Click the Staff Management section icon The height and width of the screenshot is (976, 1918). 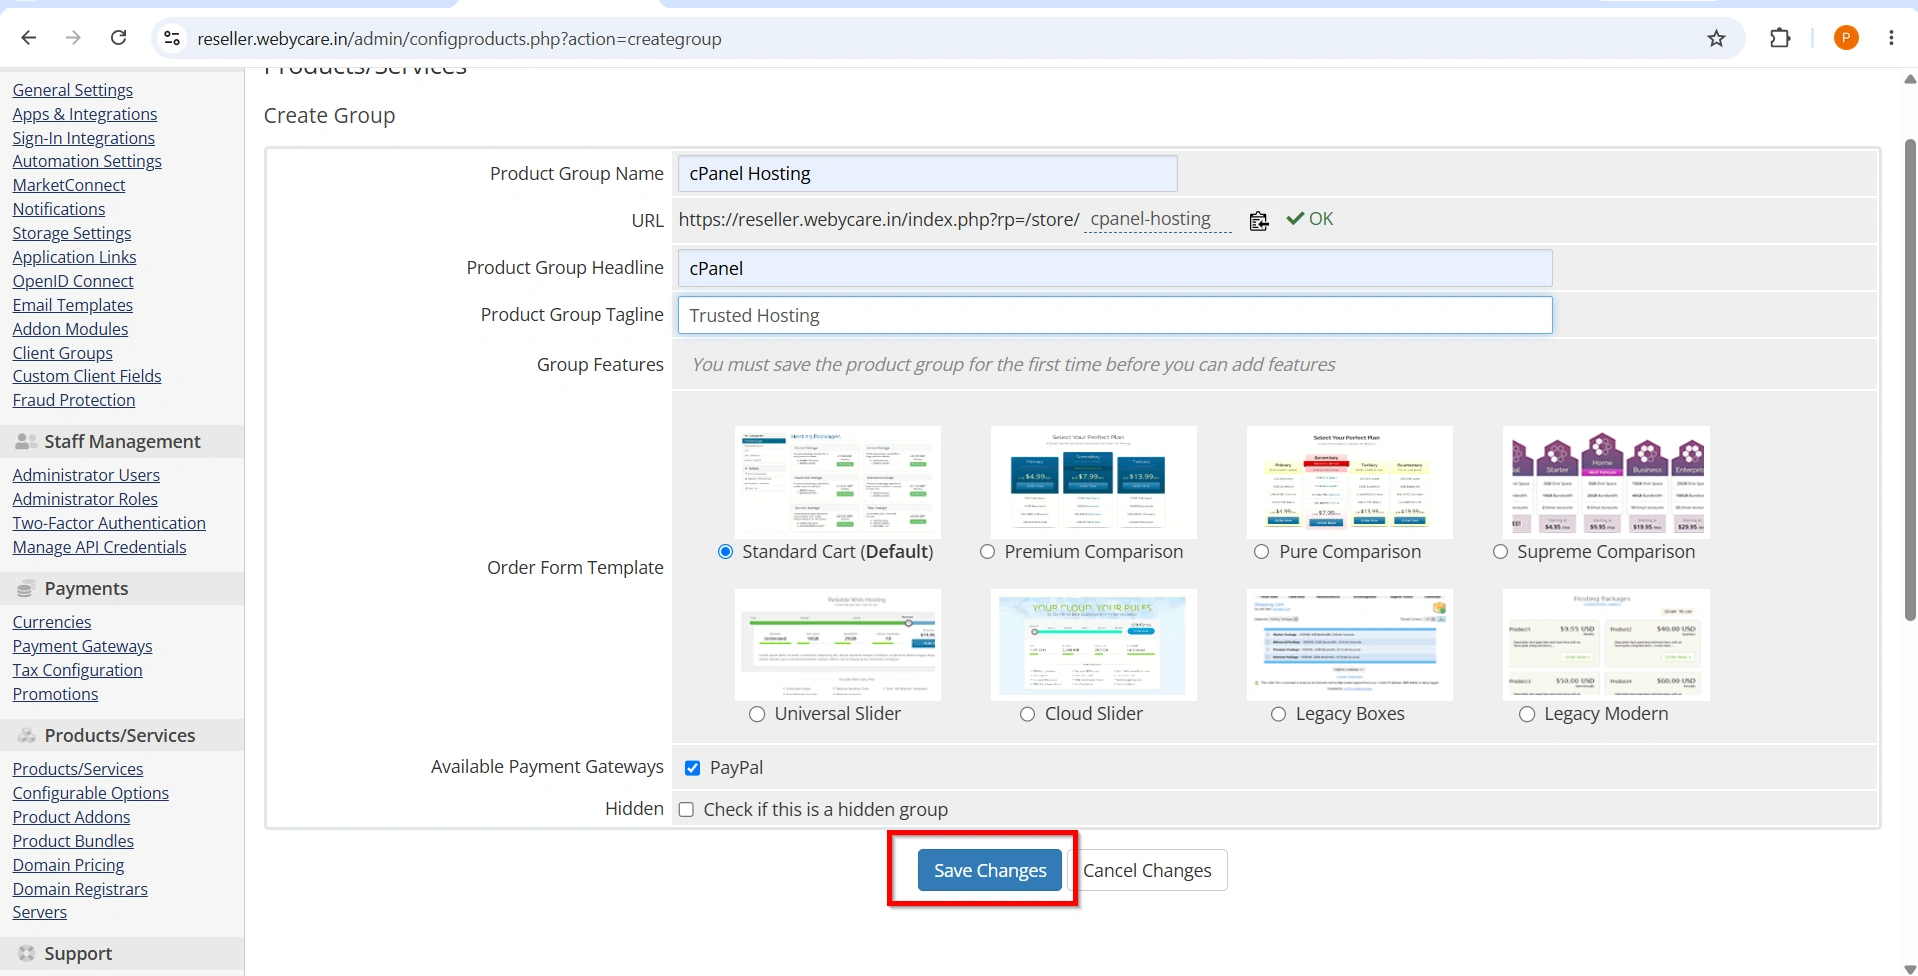26,441
